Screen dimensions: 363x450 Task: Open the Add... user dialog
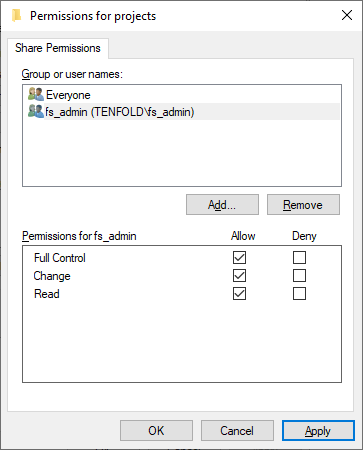click(x=222, y=205)
